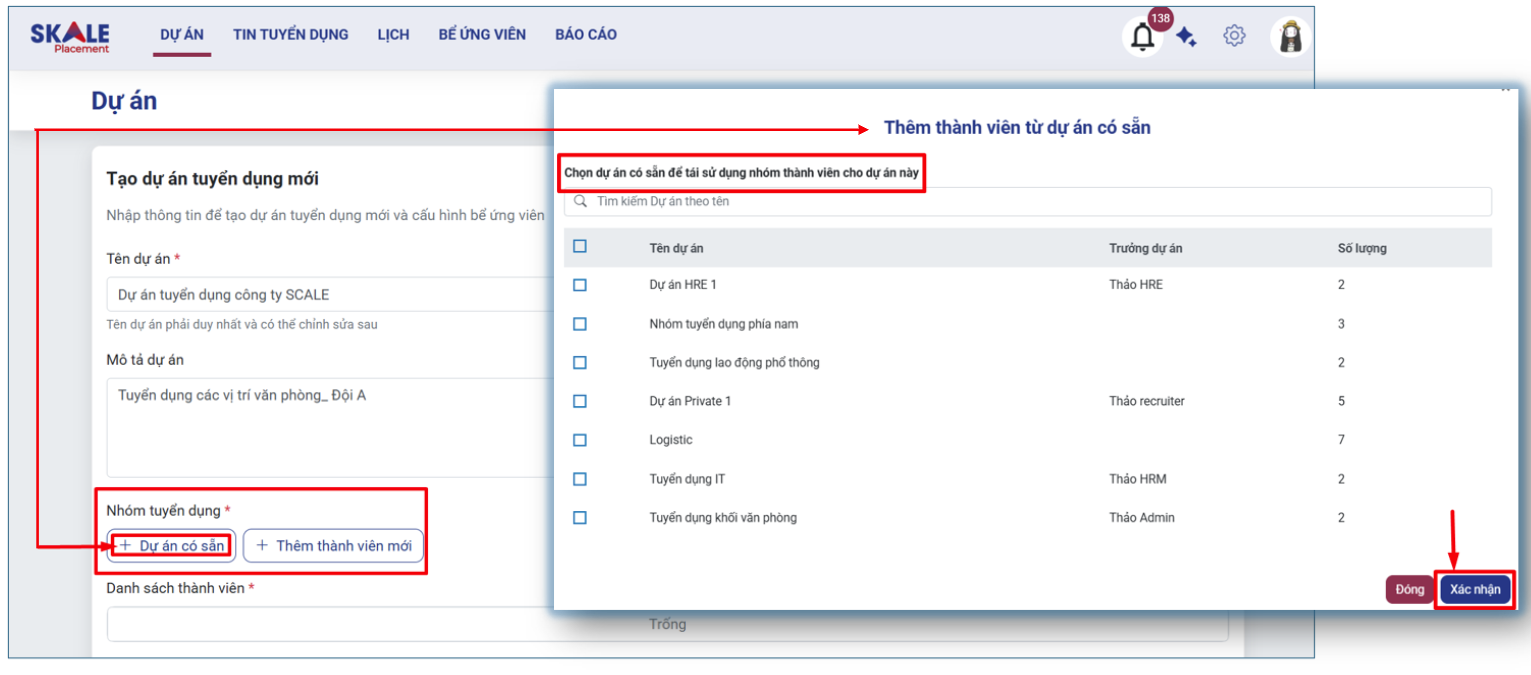This screenshot has width=1531, height=675.
Task: Click the Đóng button
Action: (x=1409, y=590)
